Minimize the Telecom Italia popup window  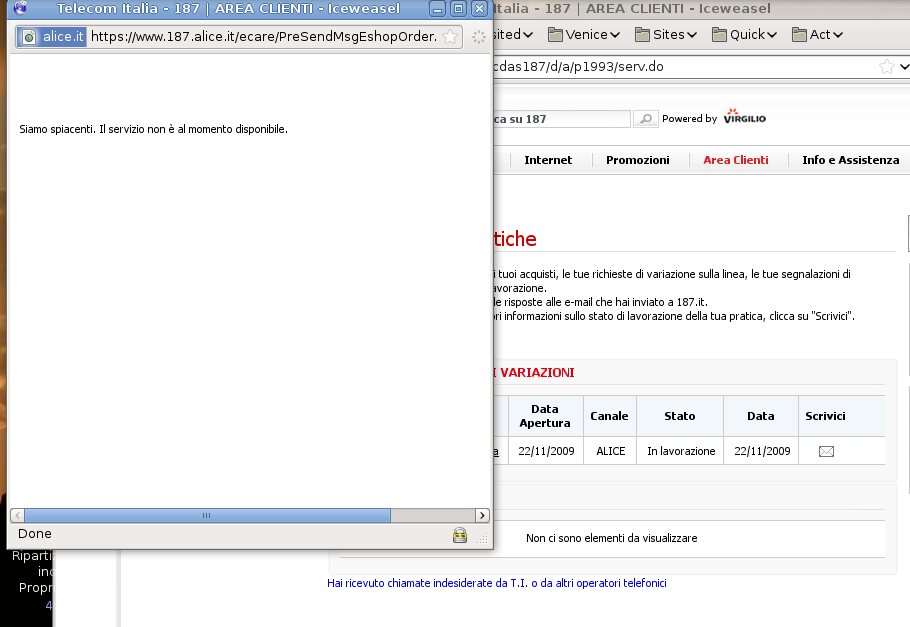click(x=438, y=9)
